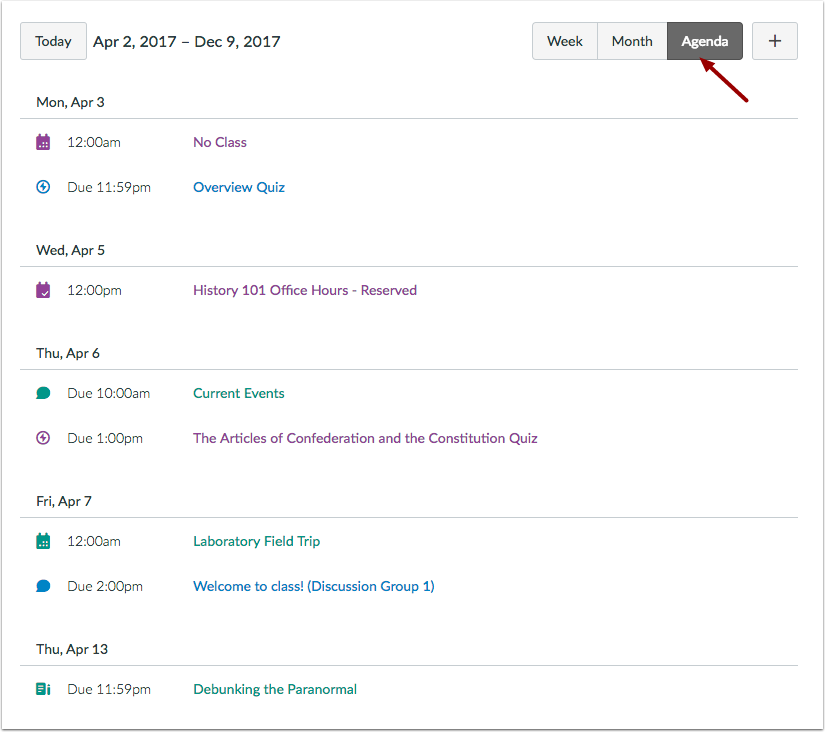Click the Wed, Apr 5 date heading
The width and height of the screenshot is (825, 732).
point(70,250)
